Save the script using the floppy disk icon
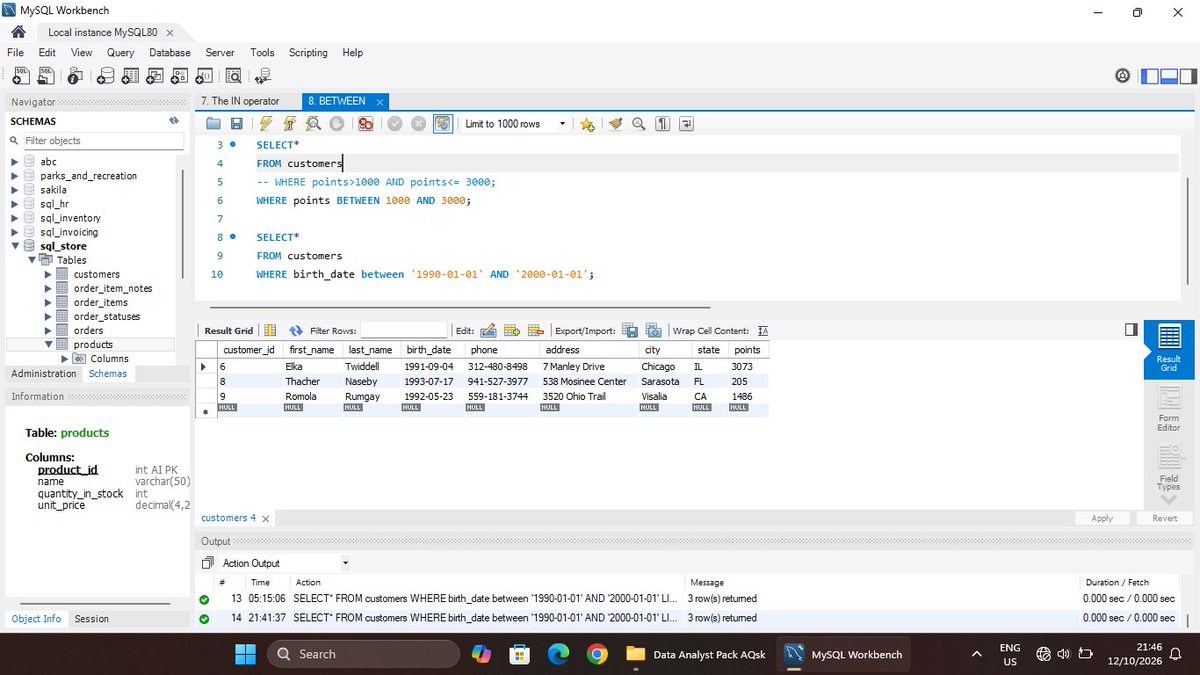Viewport: 1200px width, 675px height. (237, 124)
